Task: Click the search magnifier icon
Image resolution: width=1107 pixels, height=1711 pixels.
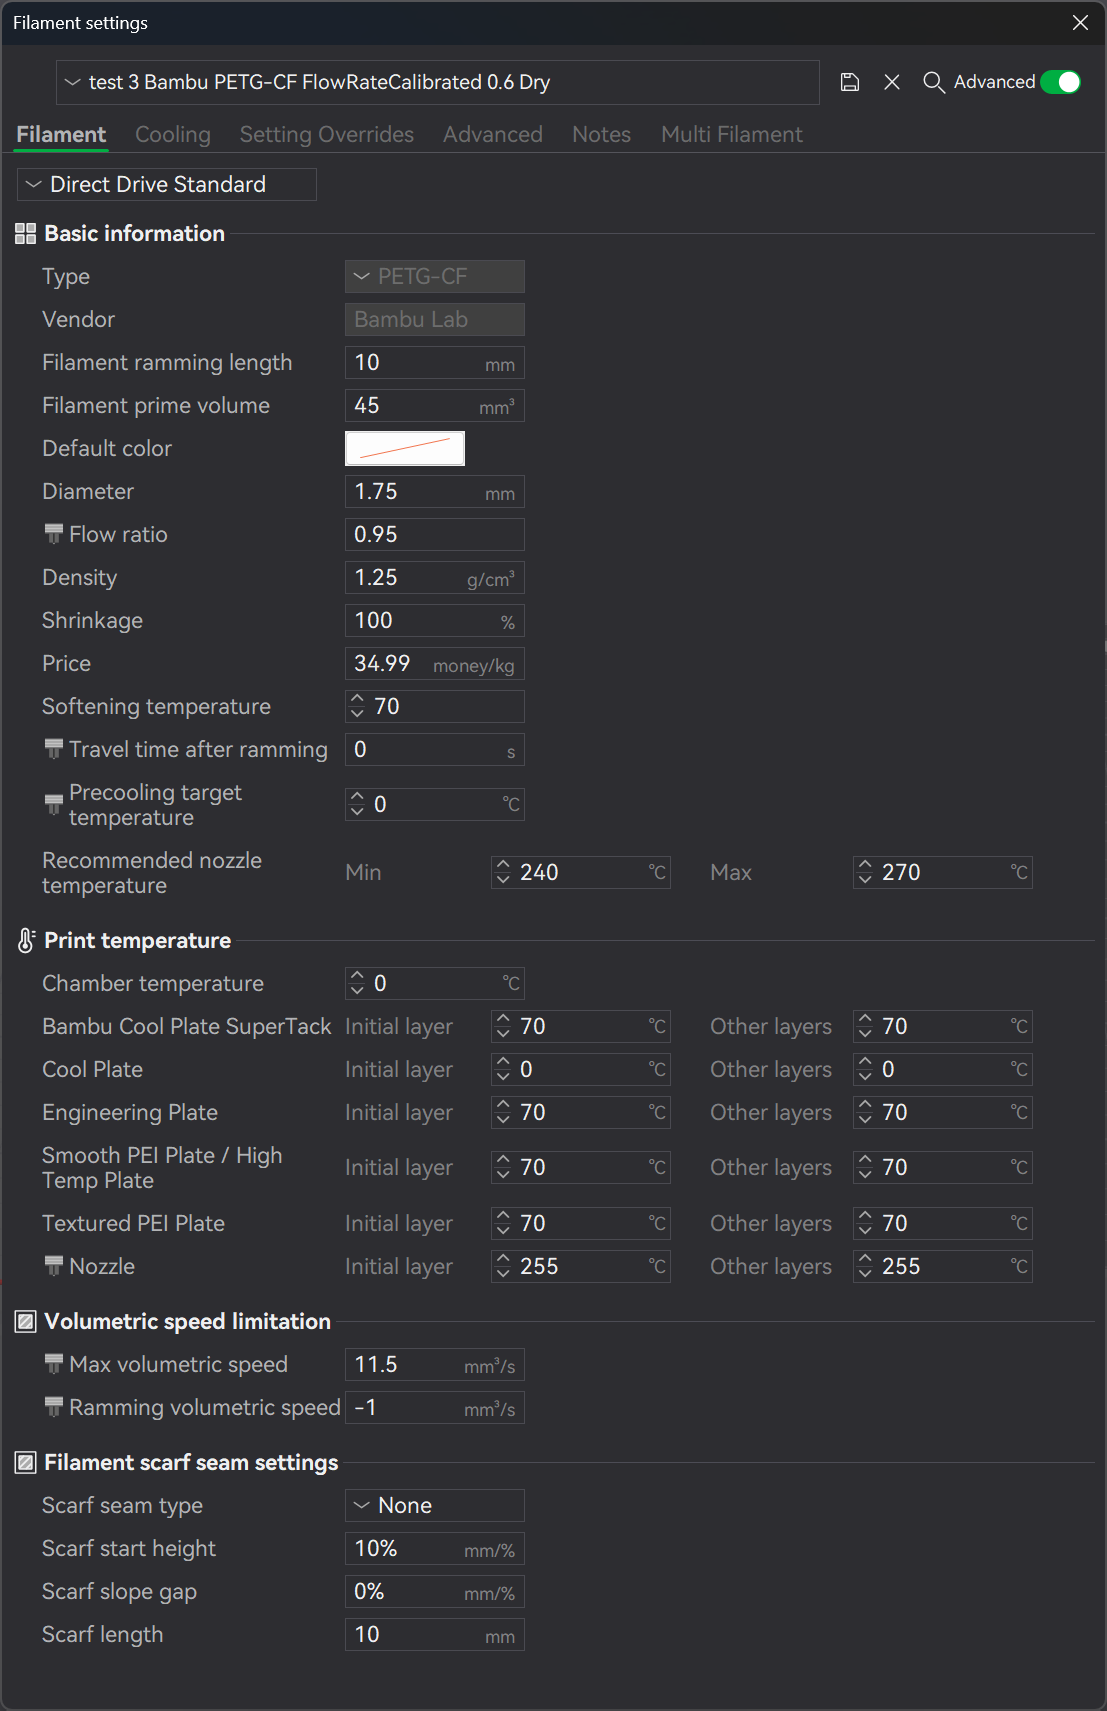Action: (x=933, y=82)
